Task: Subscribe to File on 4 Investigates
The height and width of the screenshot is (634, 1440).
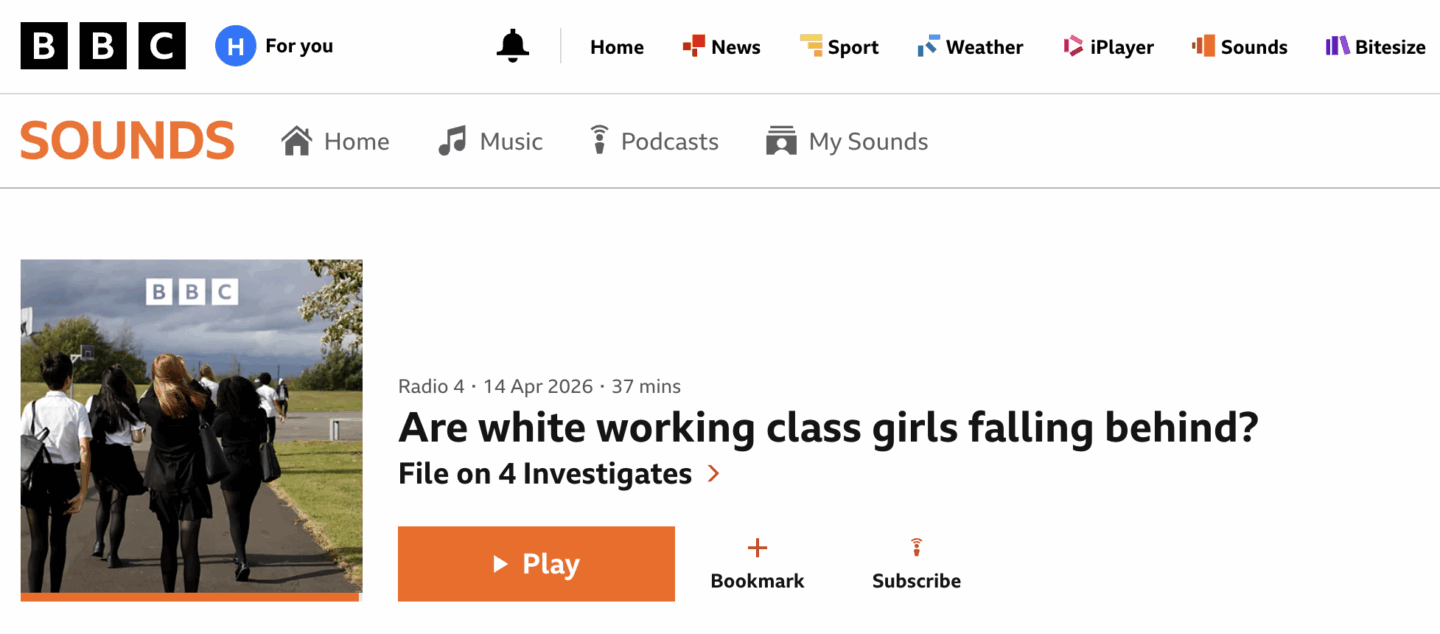Action: pyautogui.click(x=916, y=564)
